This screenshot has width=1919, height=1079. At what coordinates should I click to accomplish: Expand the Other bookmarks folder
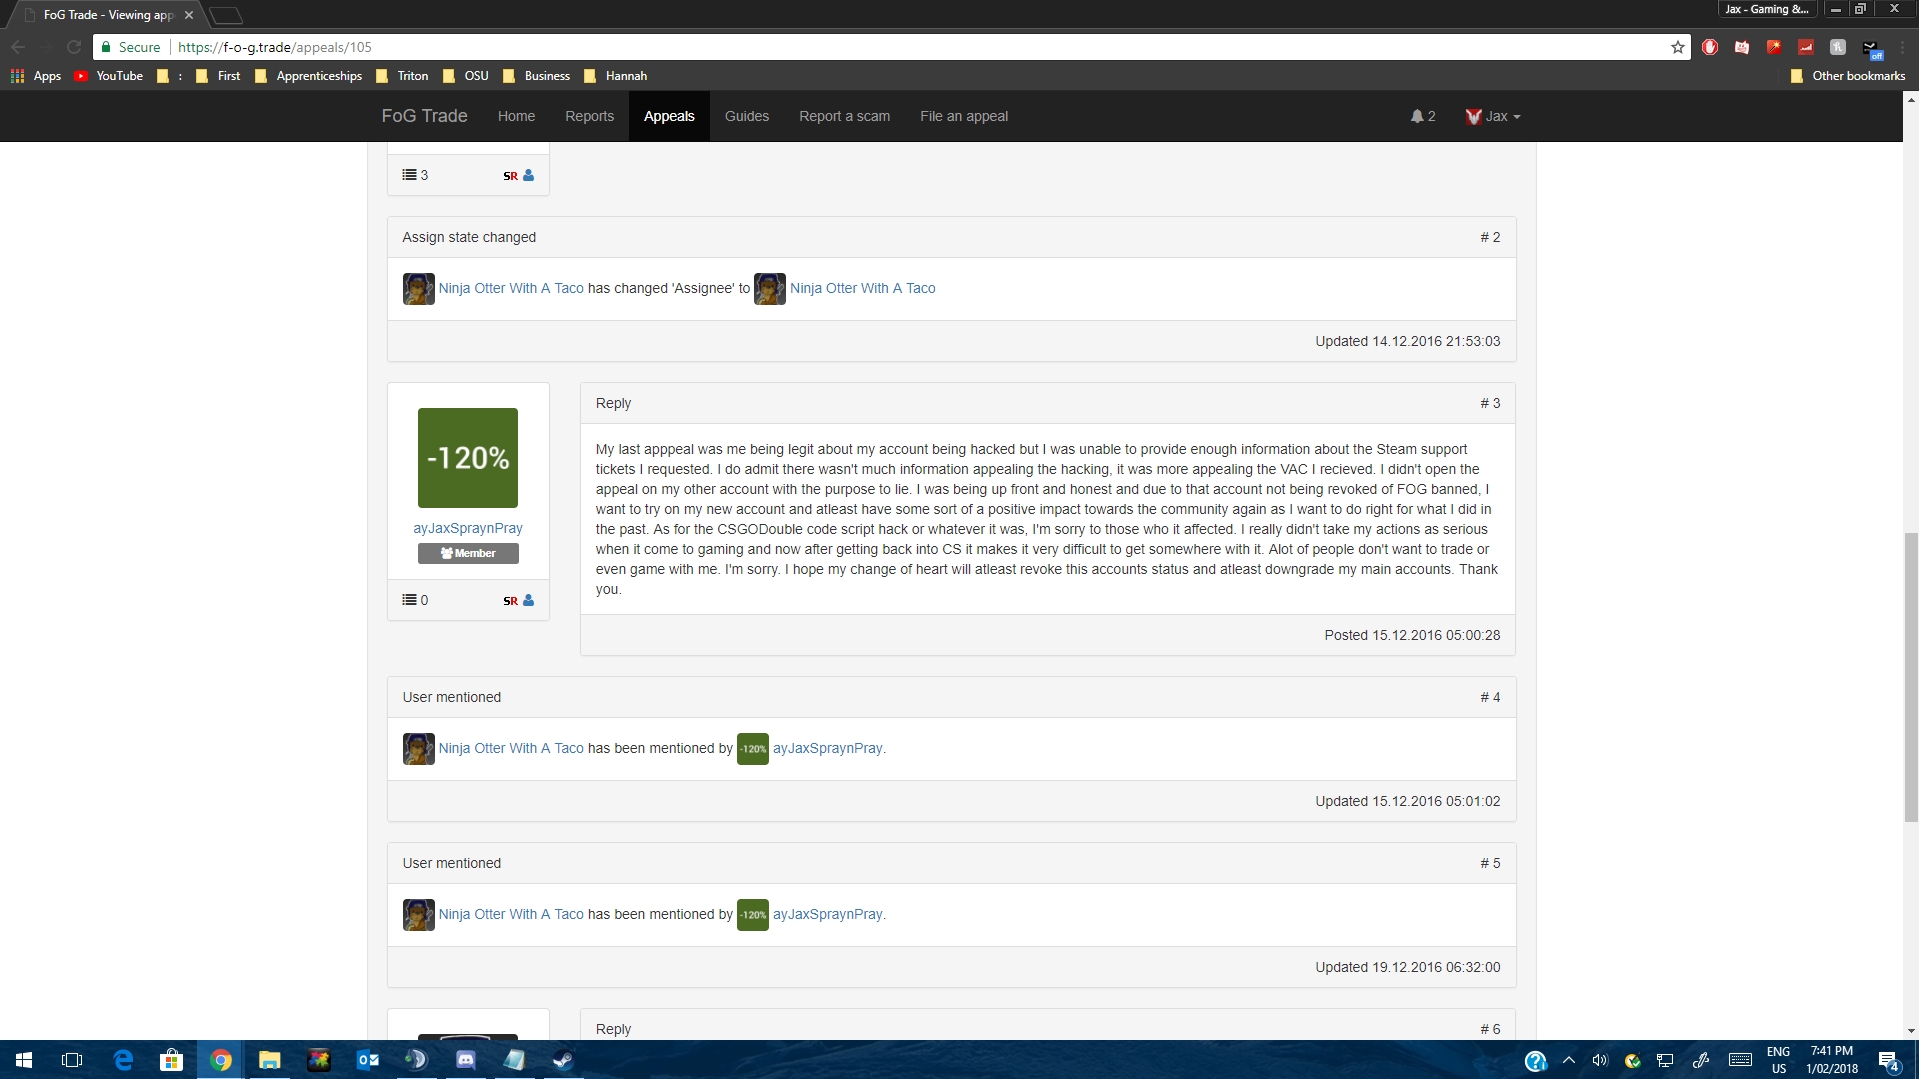(1848, 76)
